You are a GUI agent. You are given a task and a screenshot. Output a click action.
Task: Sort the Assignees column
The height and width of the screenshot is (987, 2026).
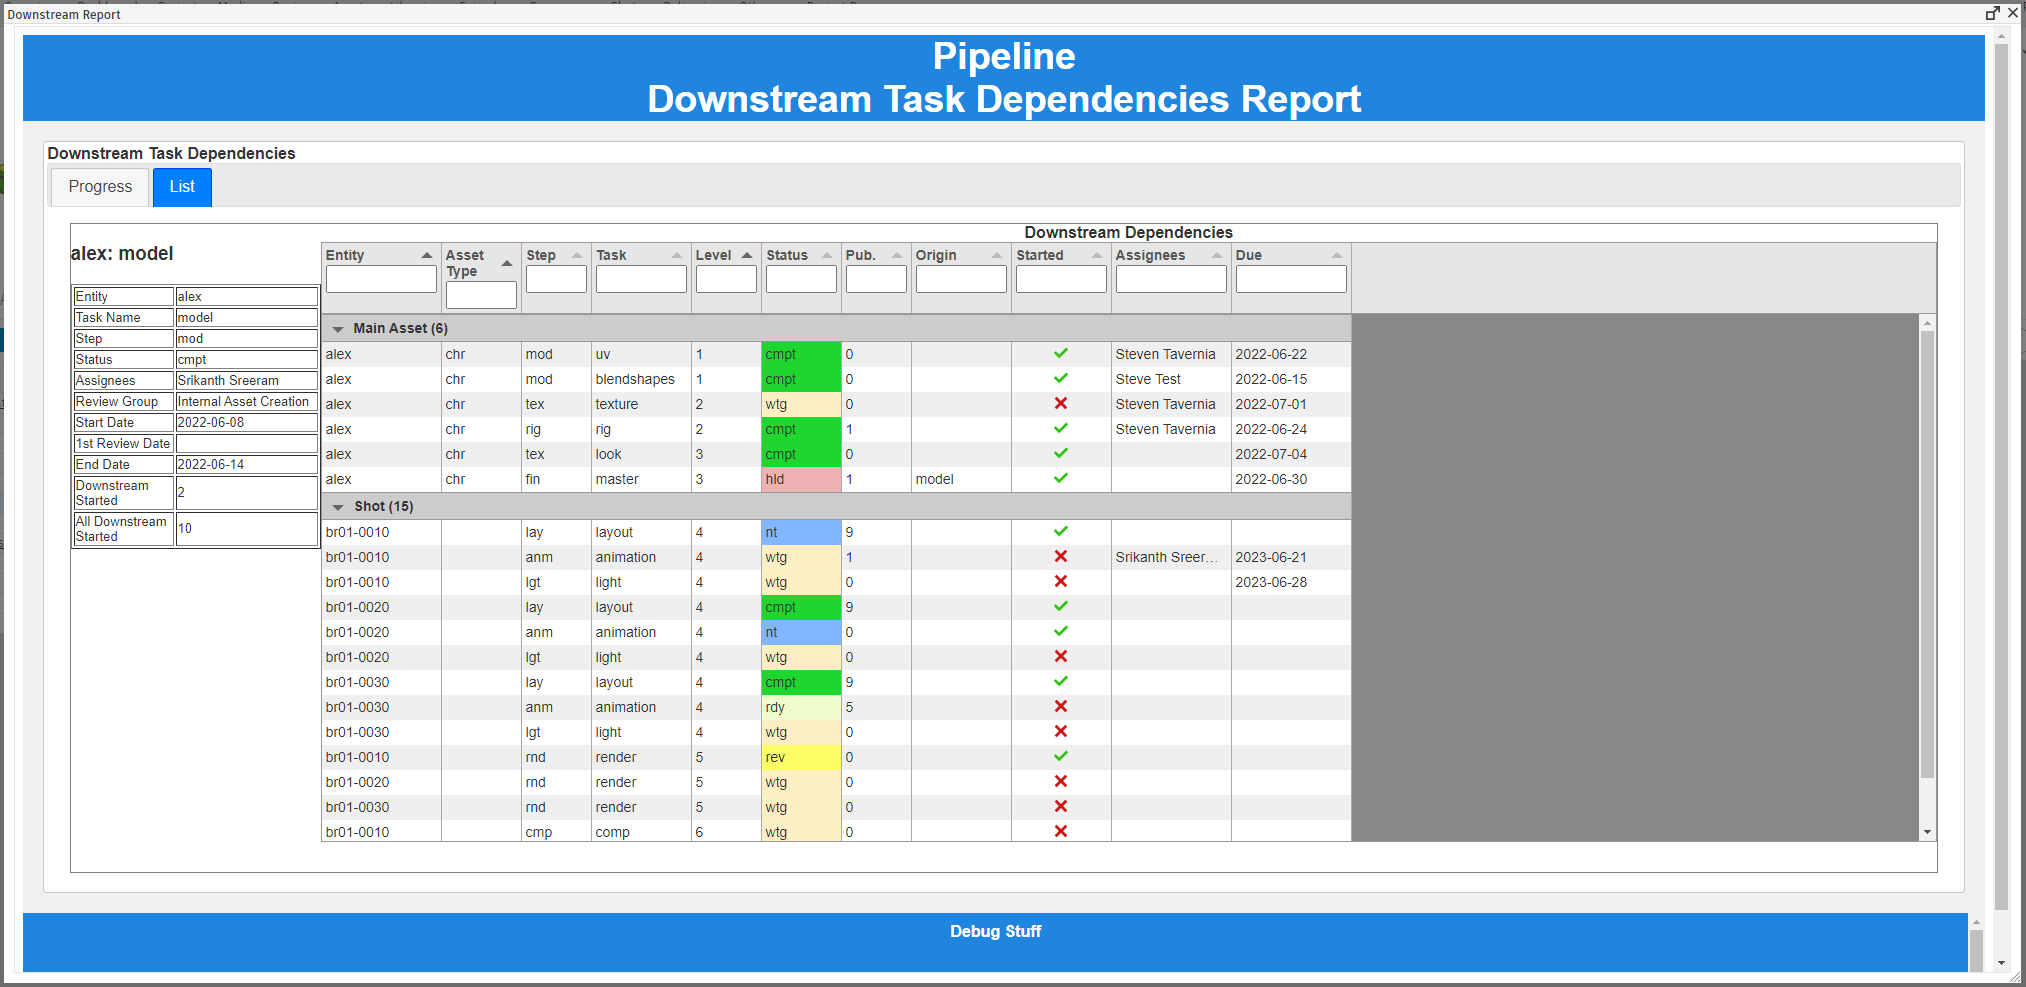[1217, 254]
